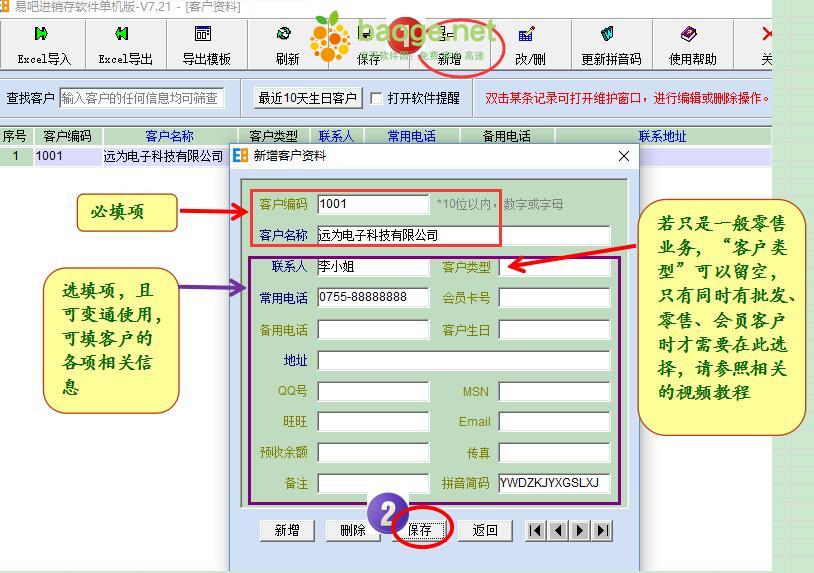
Task: Click the 删除 button in dialog
Action: 353,530
